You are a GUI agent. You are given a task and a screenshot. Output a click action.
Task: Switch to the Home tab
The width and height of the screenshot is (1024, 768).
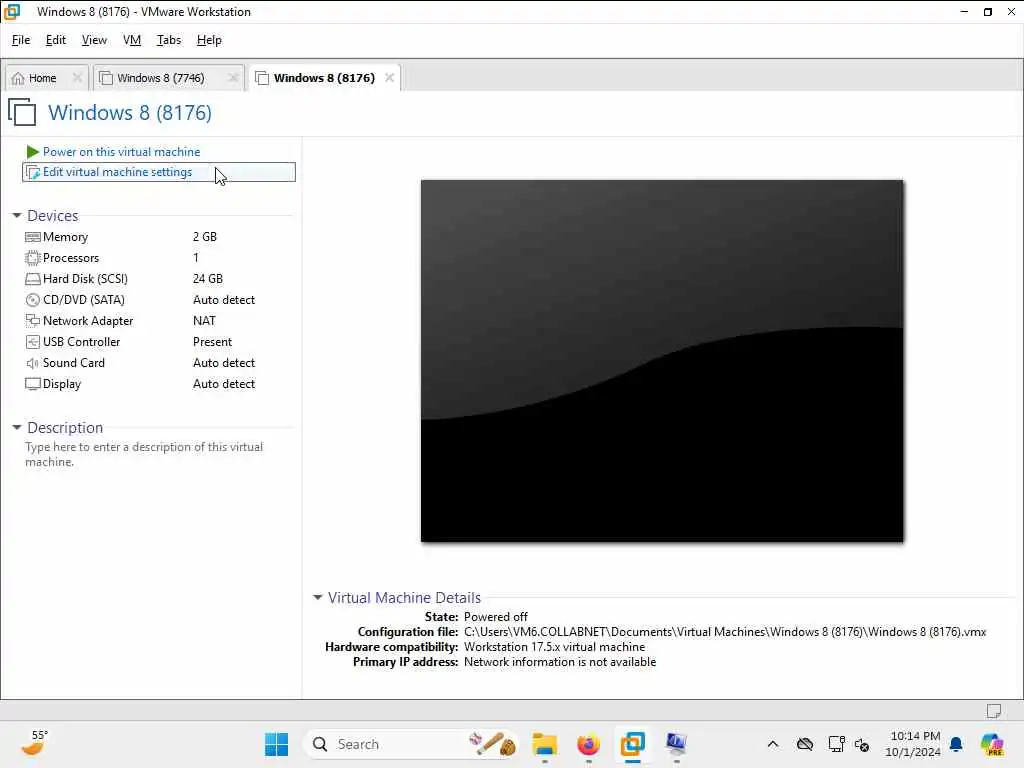pos(46,78)
